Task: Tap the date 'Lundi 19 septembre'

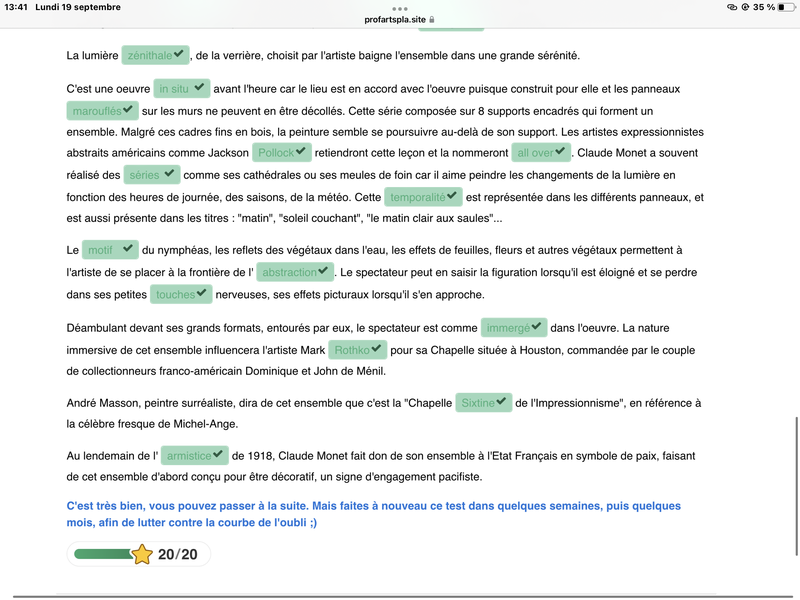Action: pyautogui.click(x=78, y=7)
